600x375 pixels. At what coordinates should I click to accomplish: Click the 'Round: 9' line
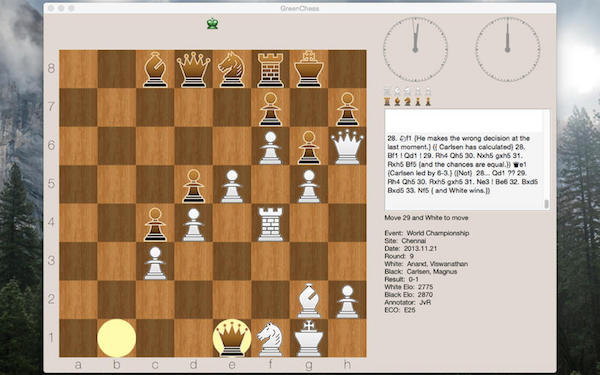click(x=398, y=256)
